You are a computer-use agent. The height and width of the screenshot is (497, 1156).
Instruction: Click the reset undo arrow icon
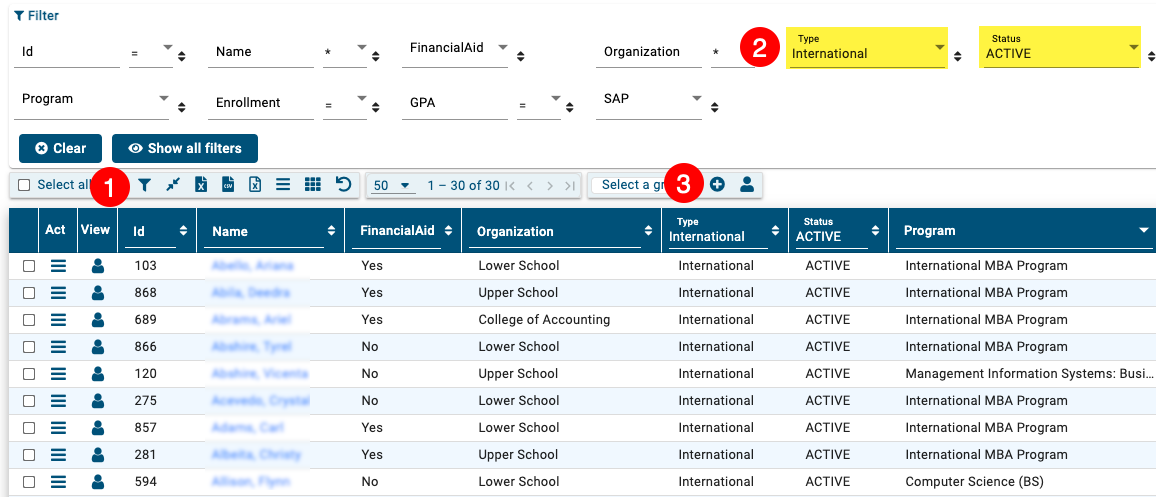pos(343,185)
